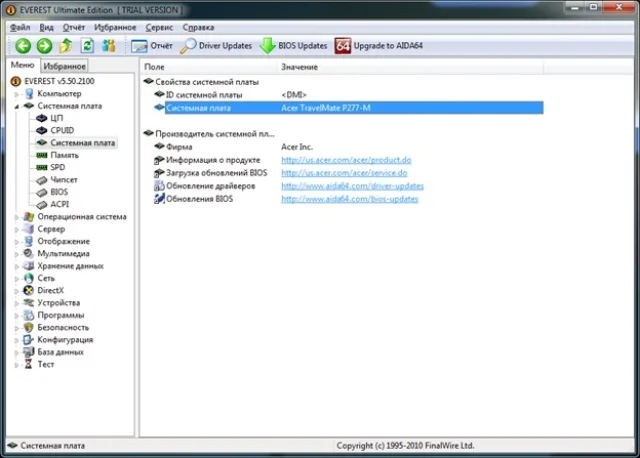Image resolution: width=640 pixels, height=458 pixels.
Task: Click the green Forward arrow toolbar icon
Action: (x=44, y=46)
